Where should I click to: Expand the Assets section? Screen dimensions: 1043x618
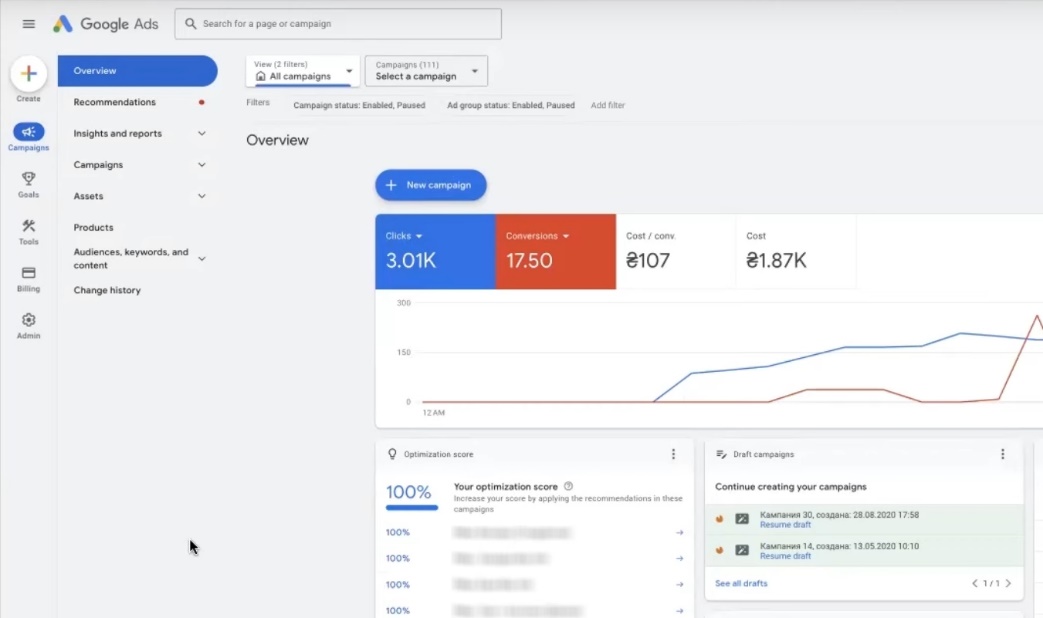[x=201, y=196]
